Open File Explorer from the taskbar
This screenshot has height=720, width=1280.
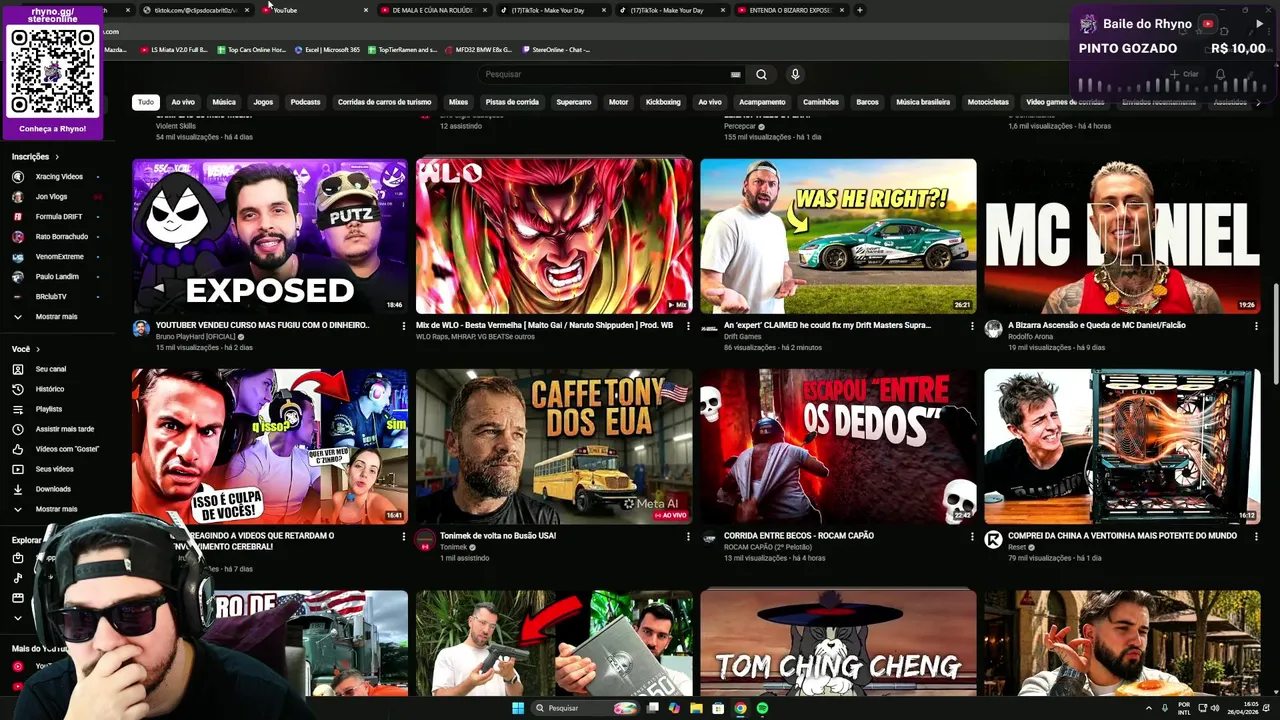696,708
